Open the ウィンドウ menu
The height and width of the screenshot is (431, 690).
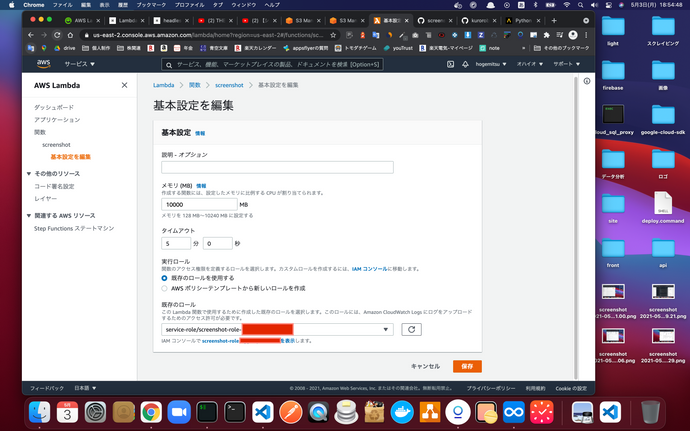pyautogui.click(x=243, y=5)
